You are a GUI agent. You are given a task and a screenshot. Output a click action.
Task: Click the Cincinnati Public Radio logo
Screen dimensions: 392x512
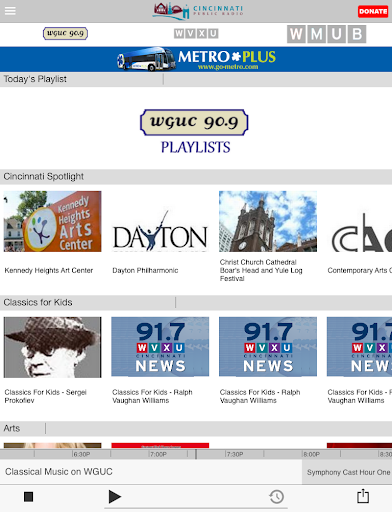[x=198, y=11]
